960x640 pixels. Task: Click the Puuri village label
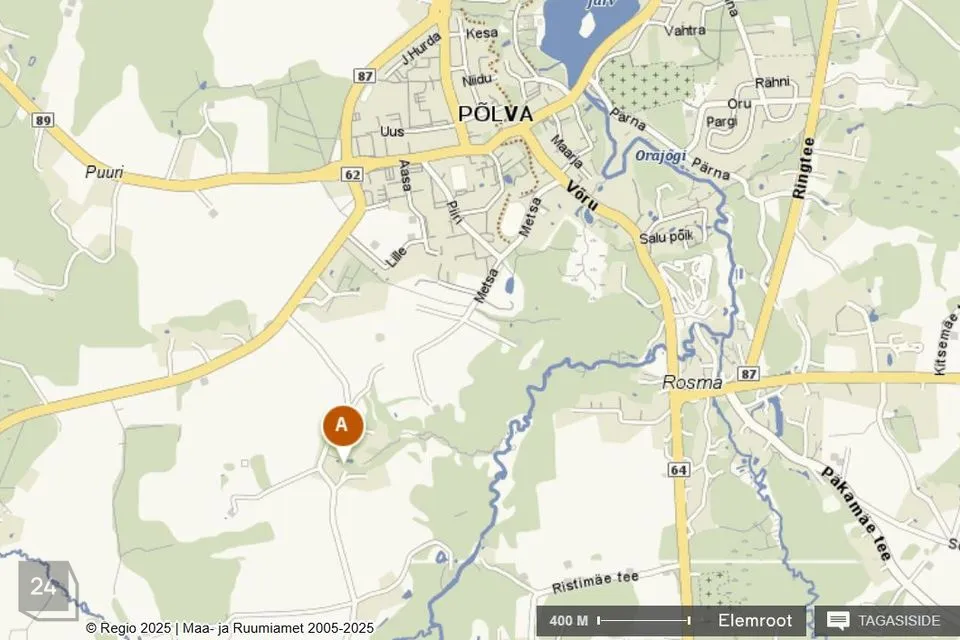[x=104, y=172]
